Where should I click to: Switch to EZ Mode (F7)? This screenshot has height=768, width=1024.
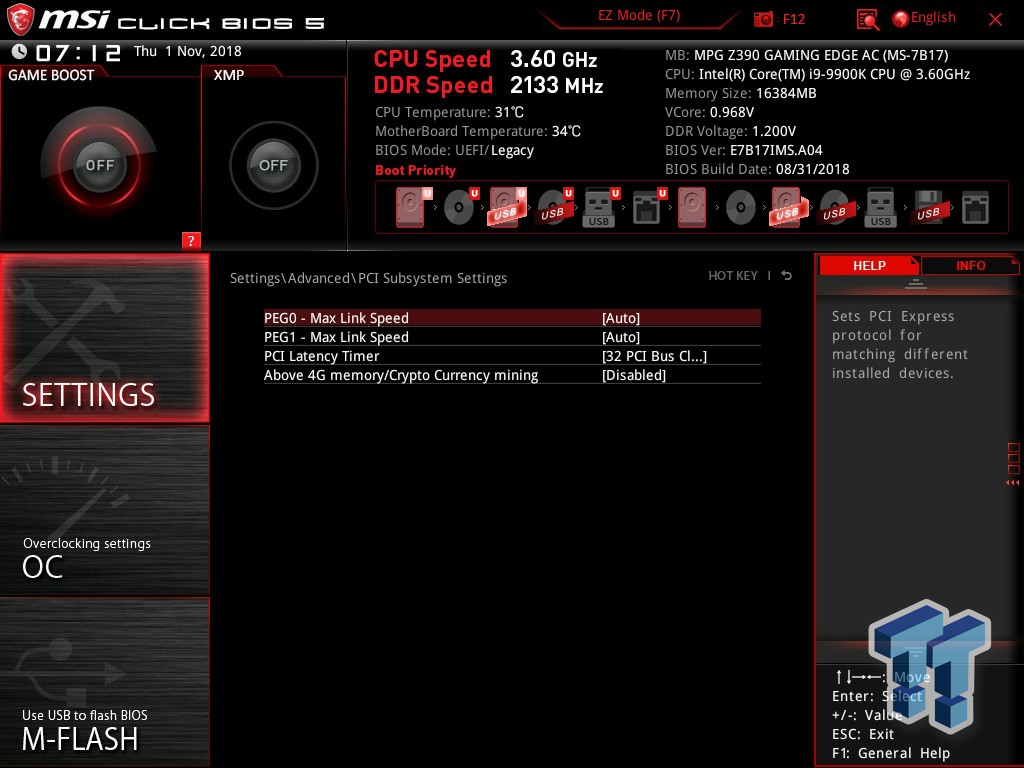coord(639,16)
